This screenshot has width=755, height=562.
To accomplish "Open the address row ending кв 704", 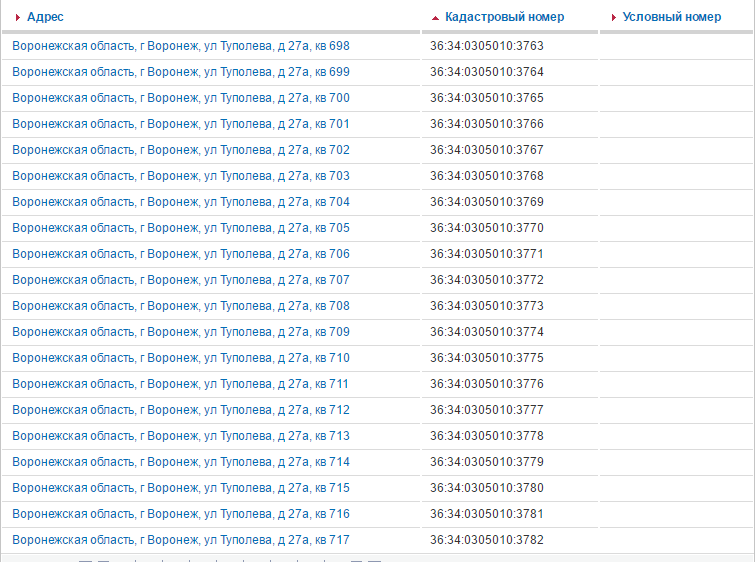I will point(181,202).
